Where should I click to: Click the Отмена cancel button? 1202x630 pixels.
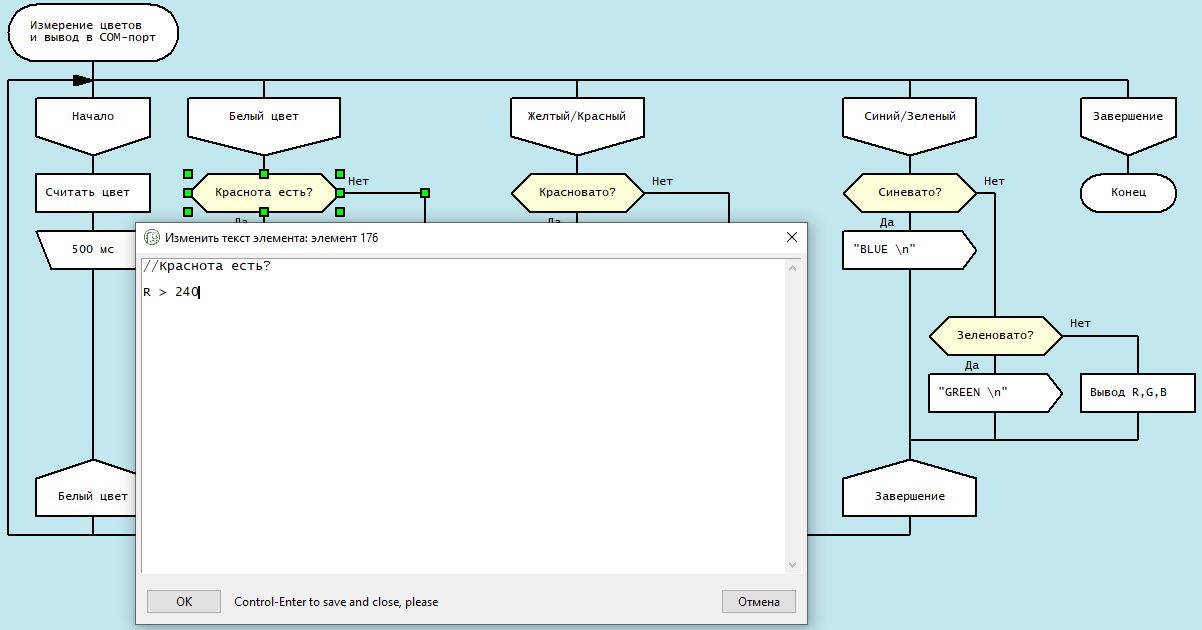[x=758, y=601]
